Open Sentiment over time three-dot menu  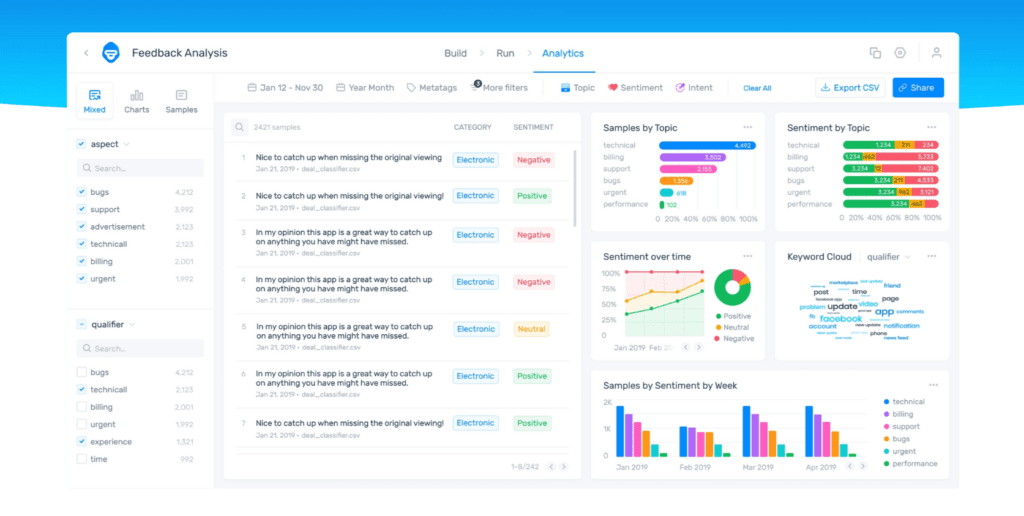(x=748, y=256)
